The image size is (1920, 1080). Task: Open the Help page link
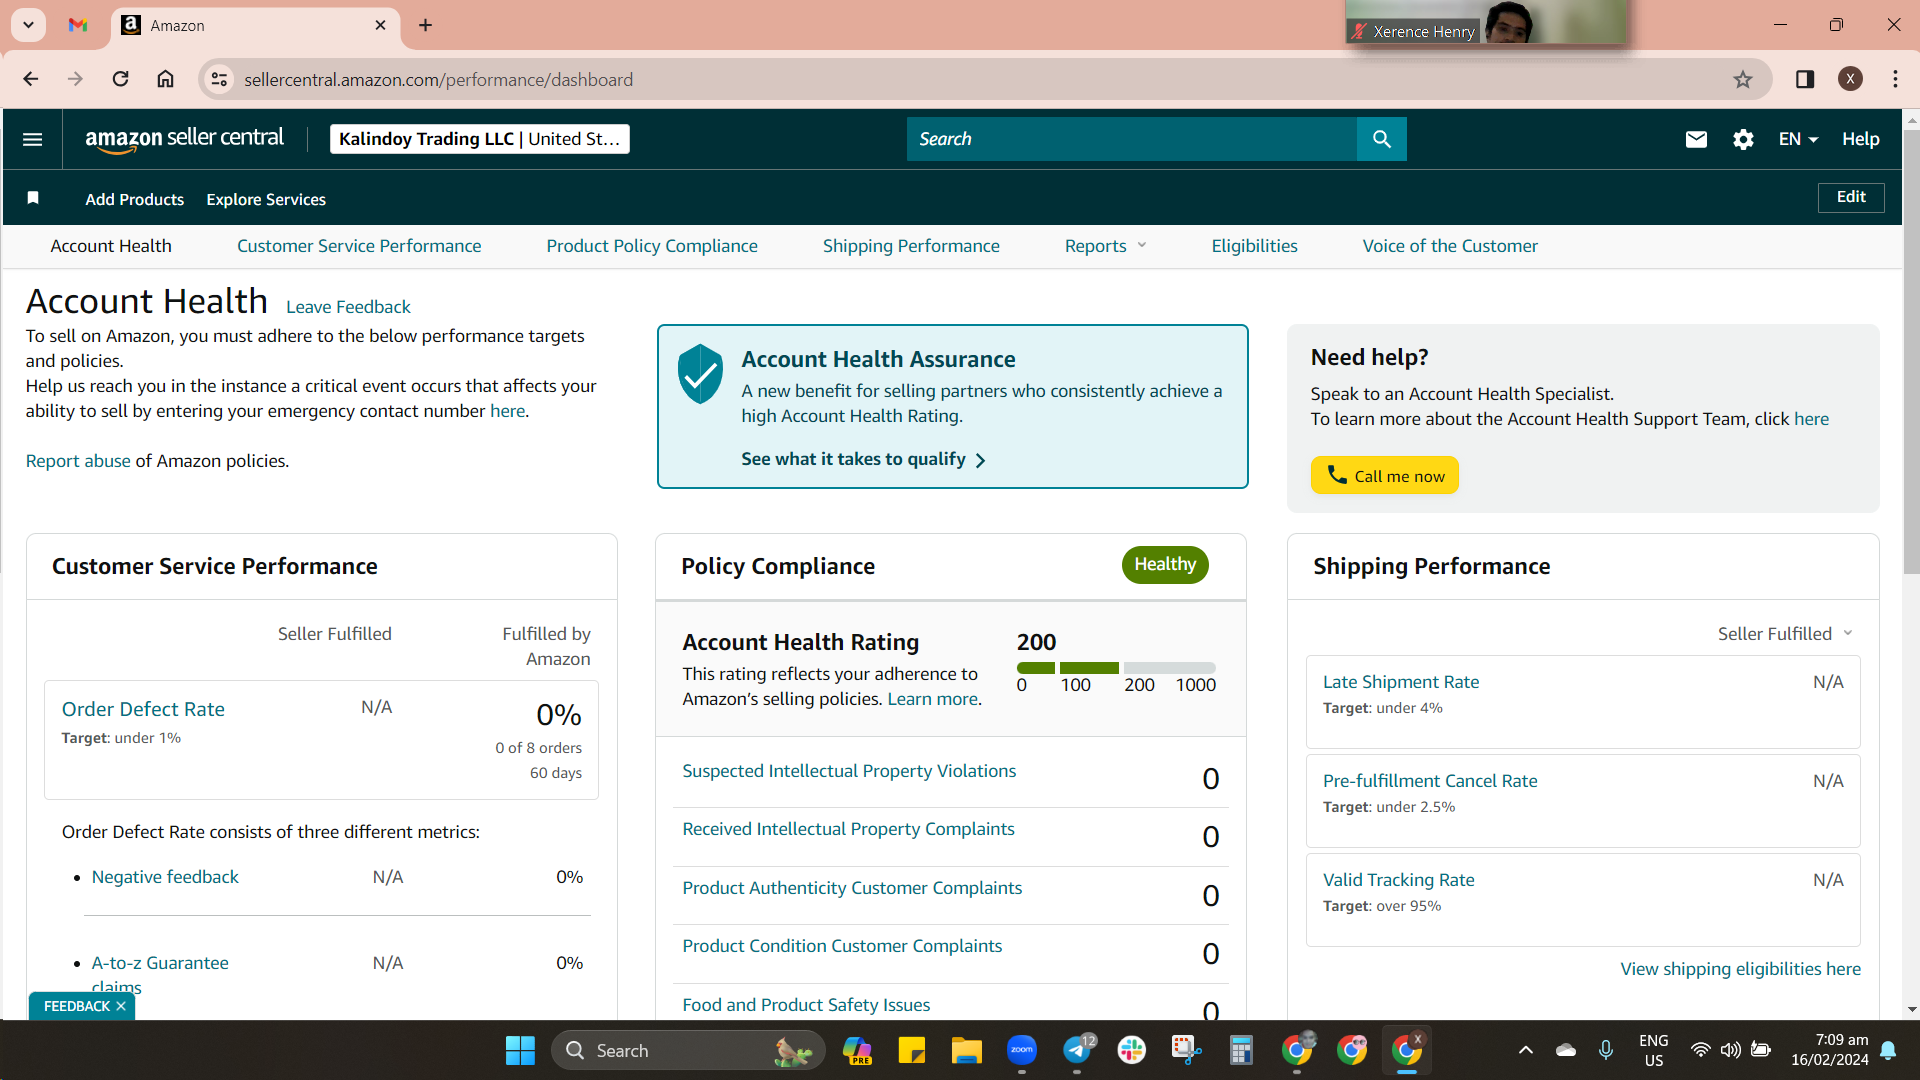point(1861,139)
